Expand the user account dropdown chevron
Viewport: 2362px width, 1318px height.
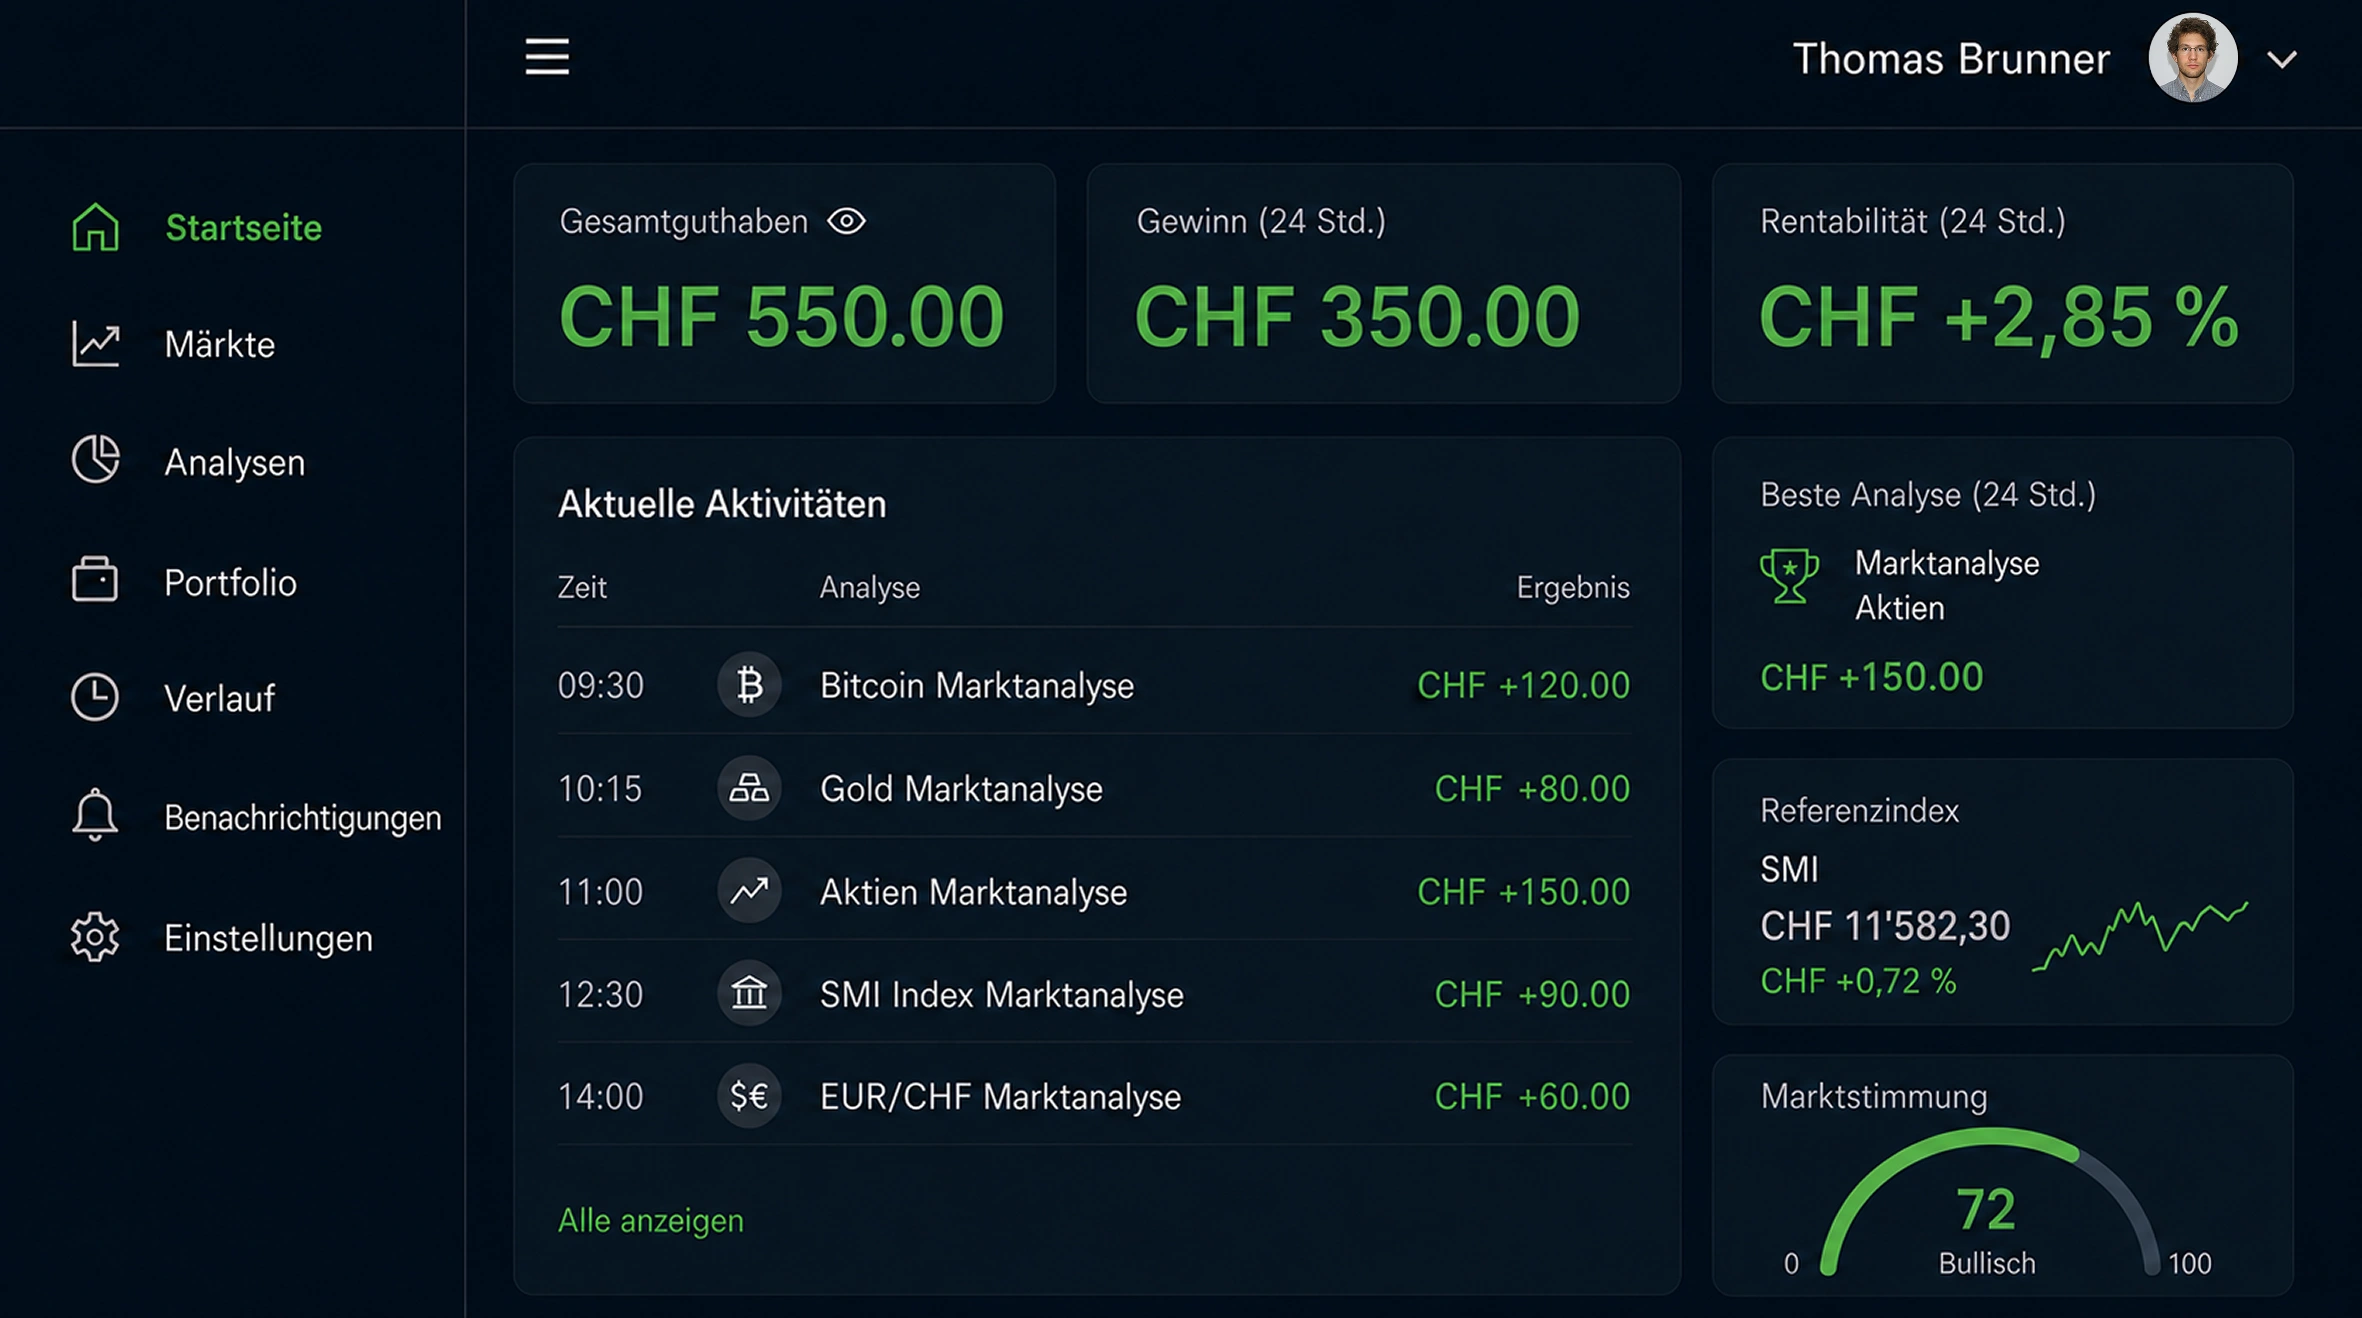tap(2282, 60)
